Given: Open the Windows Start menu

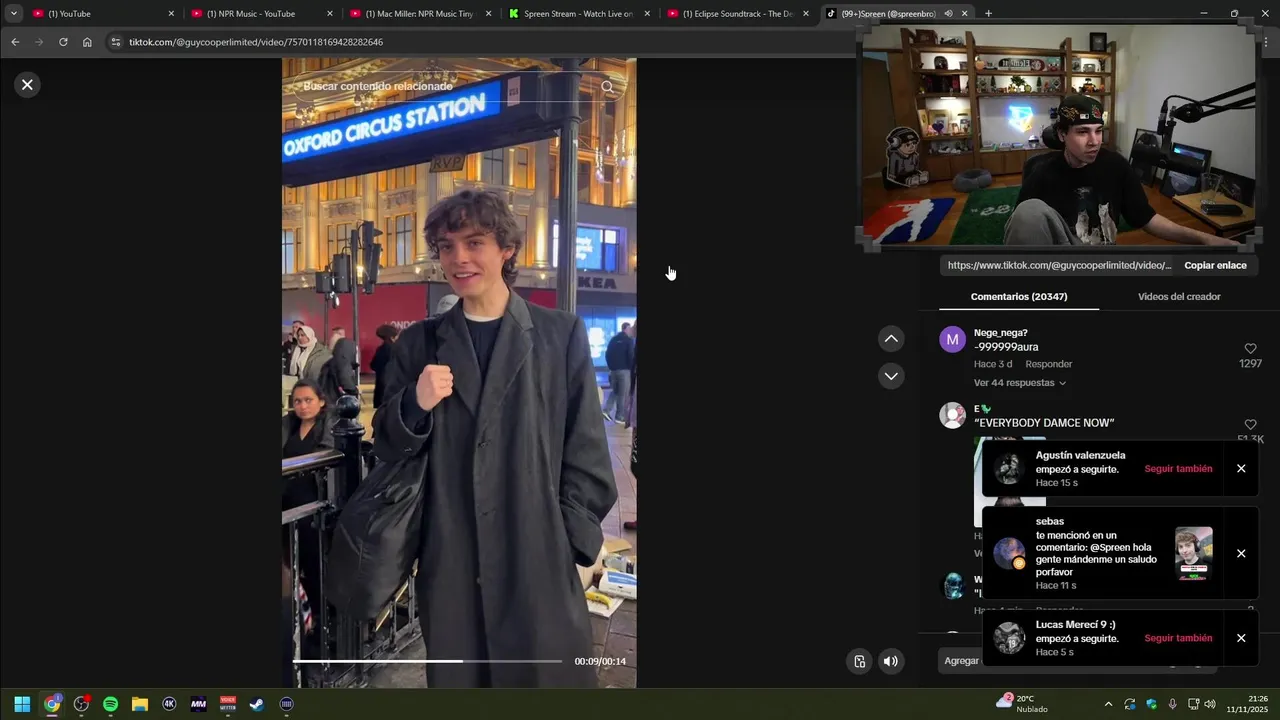Looking at the screenshot, I should [22, 704].
